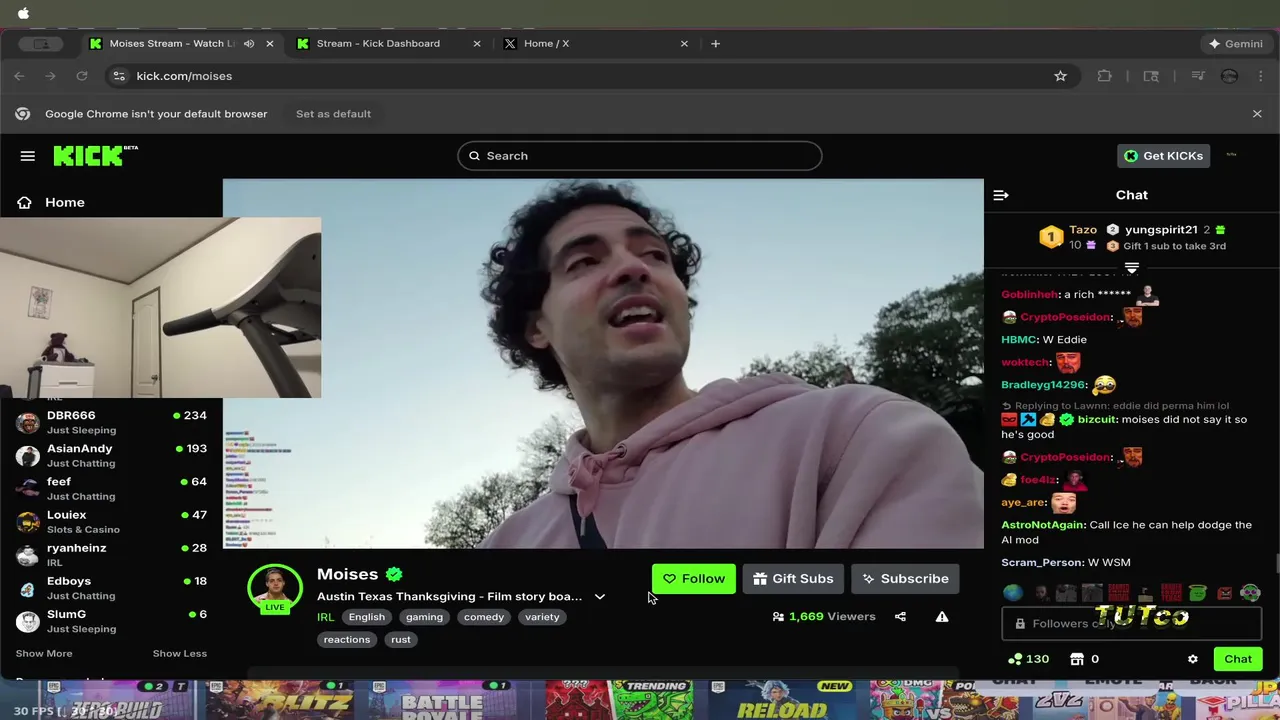This screenshot has width=1280, height=720.
Task: Subscribe to Moises channel
Action: (x=905, y=579)
